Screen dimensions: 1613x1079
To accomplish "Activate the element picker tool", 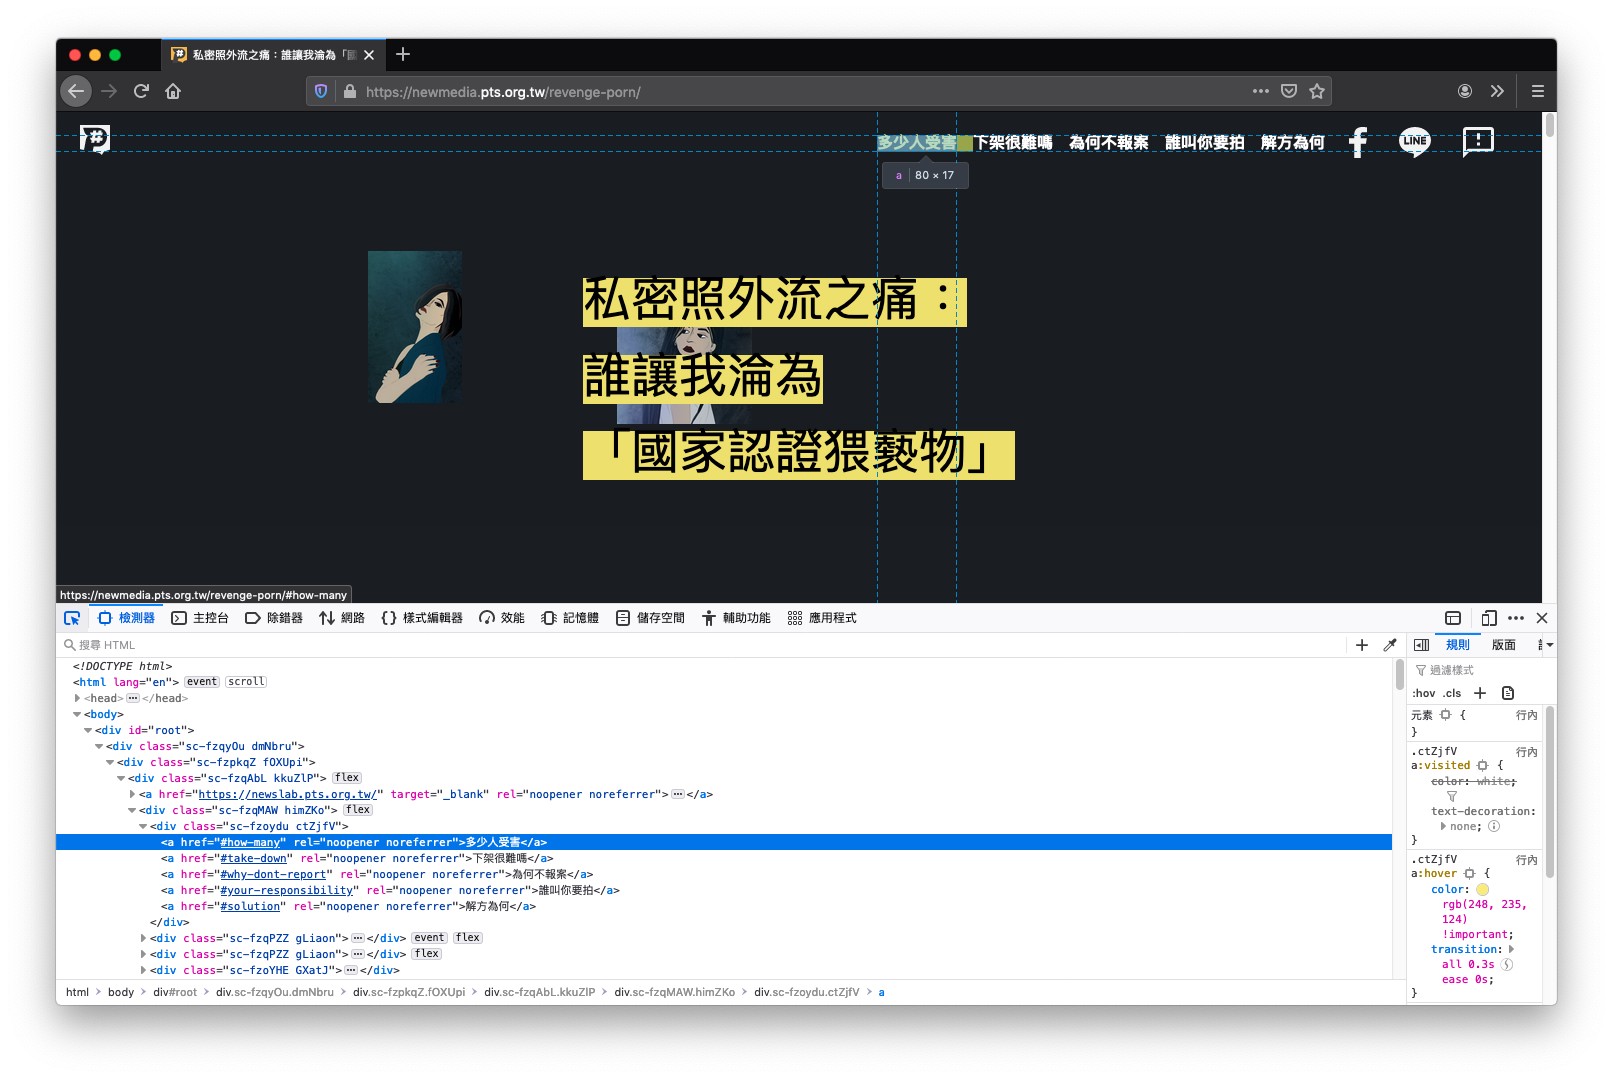I will pos(72,618).
